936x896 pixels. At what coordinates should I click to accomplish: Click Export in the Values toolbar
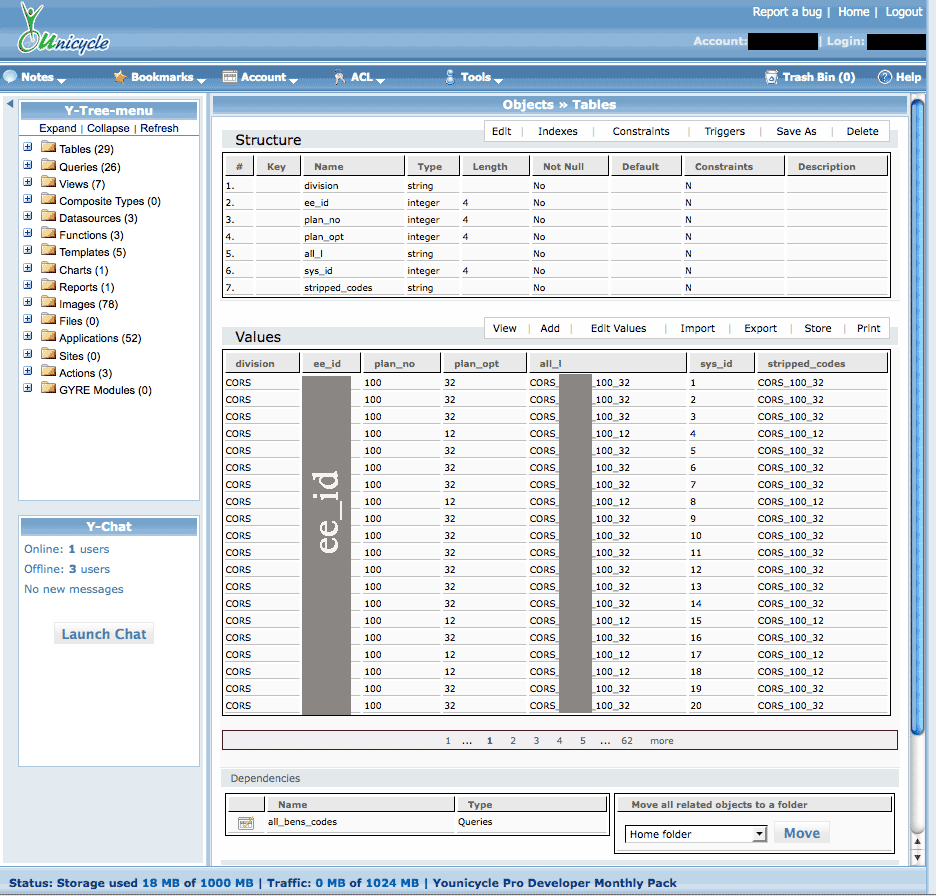760,328
